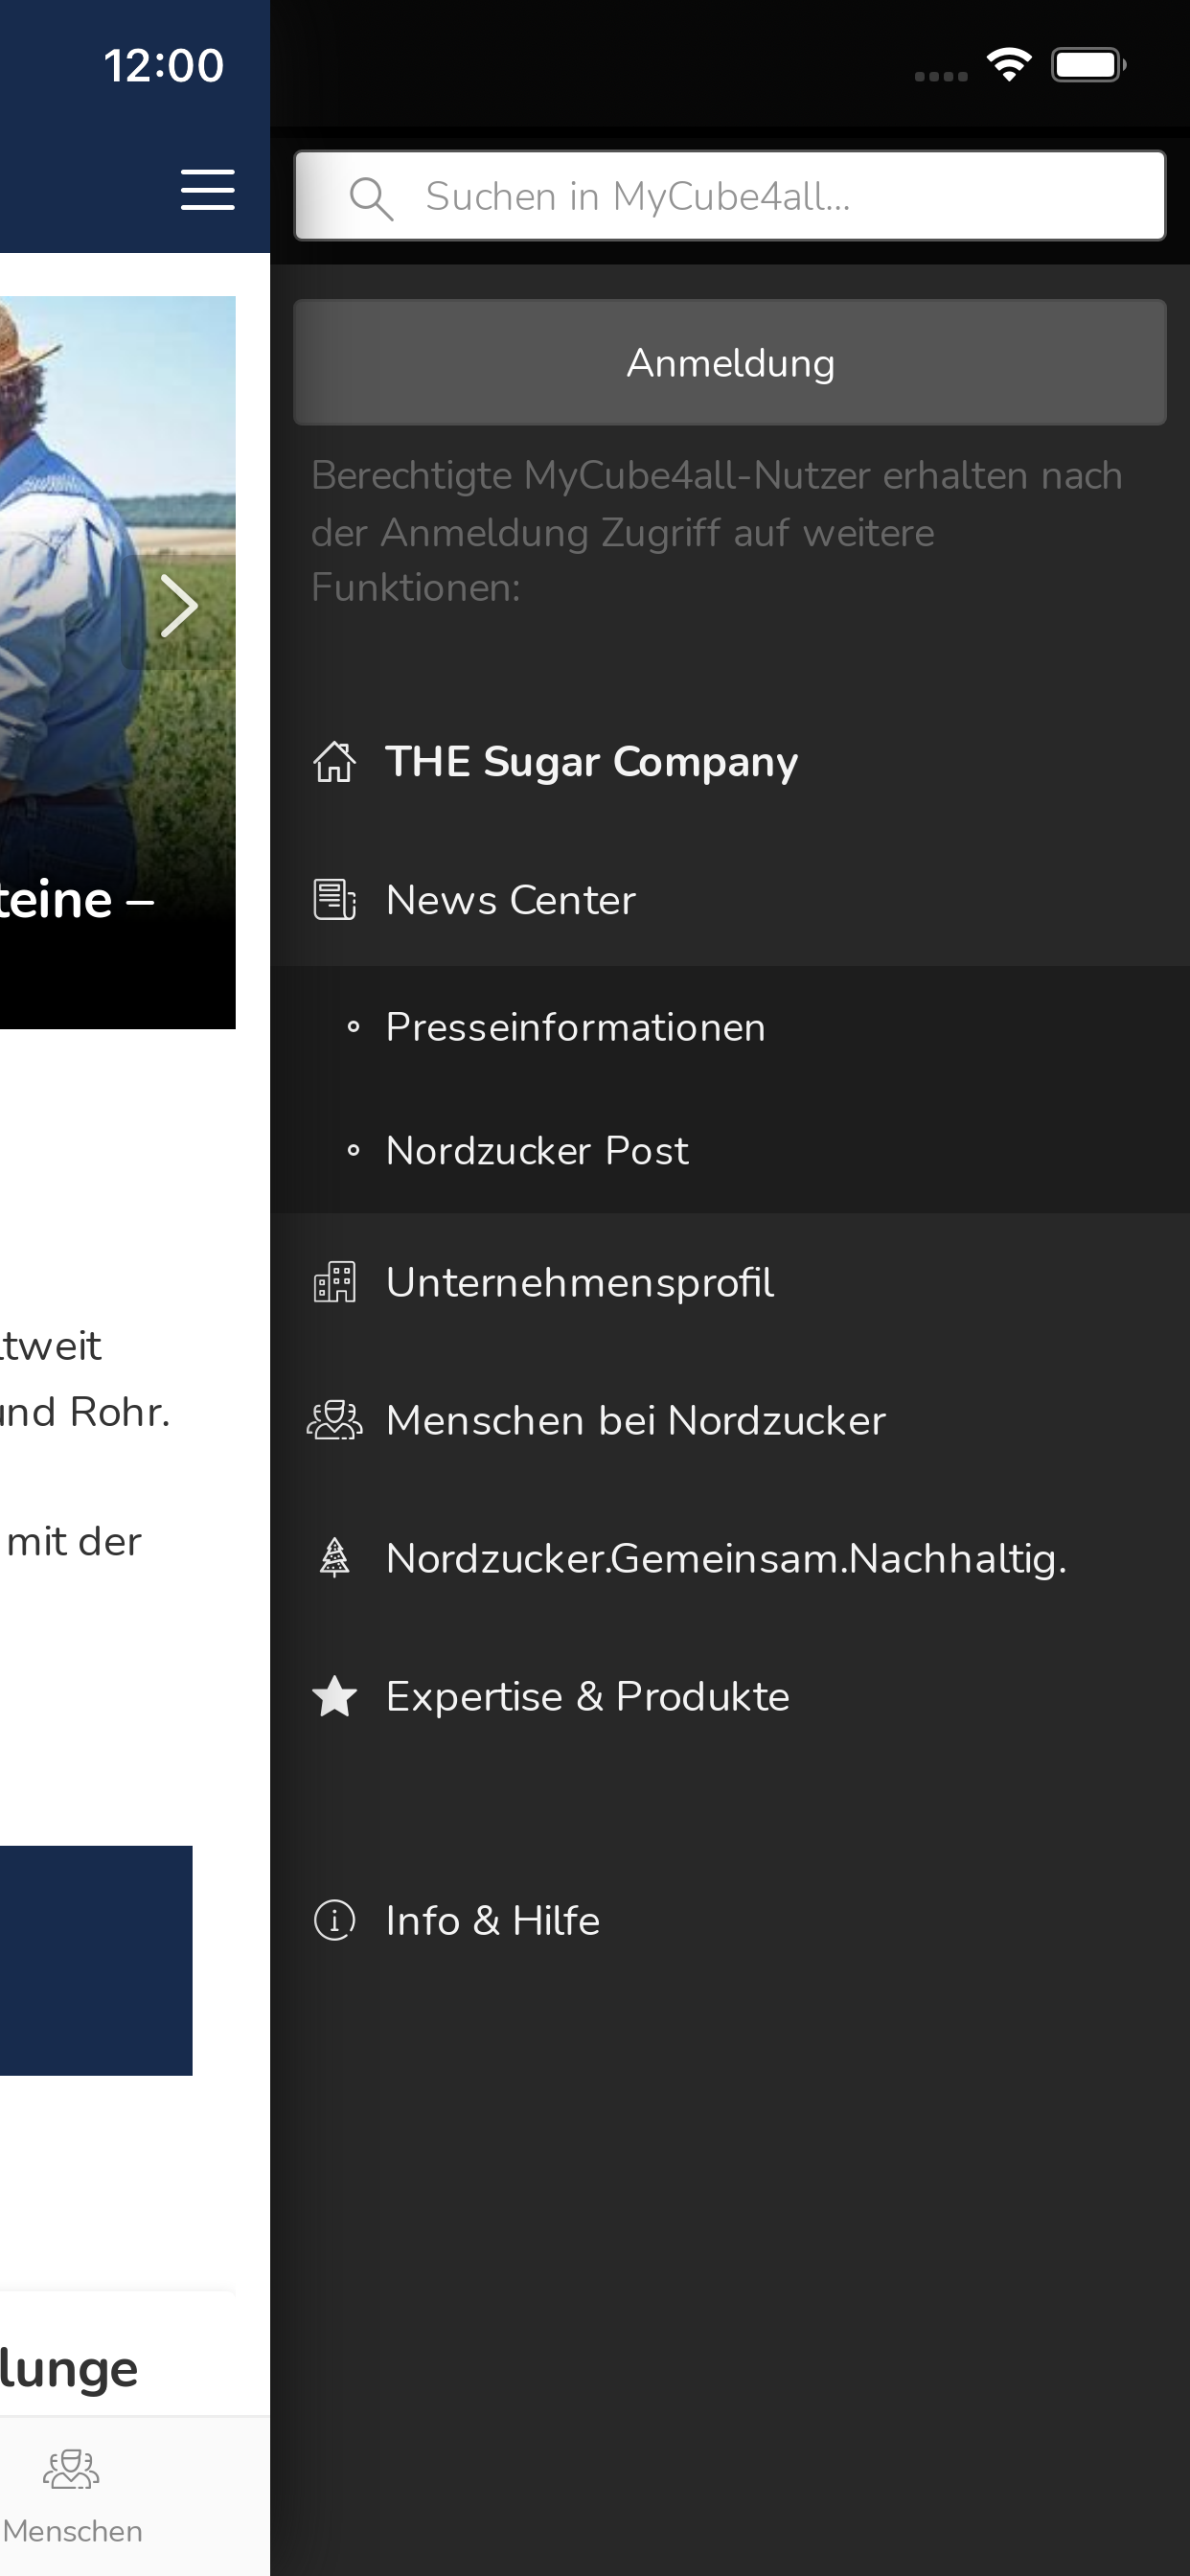Click the newspaper icon beside News Center
The height and width of the screenshot is (2576, 1190).
[x=334, y=900]
